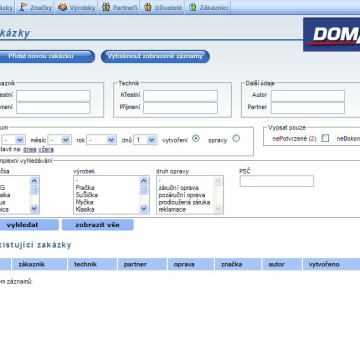Open the Zákazníci tab
Viewport: 360px width, 360px height.
click(x=208, y=7)
